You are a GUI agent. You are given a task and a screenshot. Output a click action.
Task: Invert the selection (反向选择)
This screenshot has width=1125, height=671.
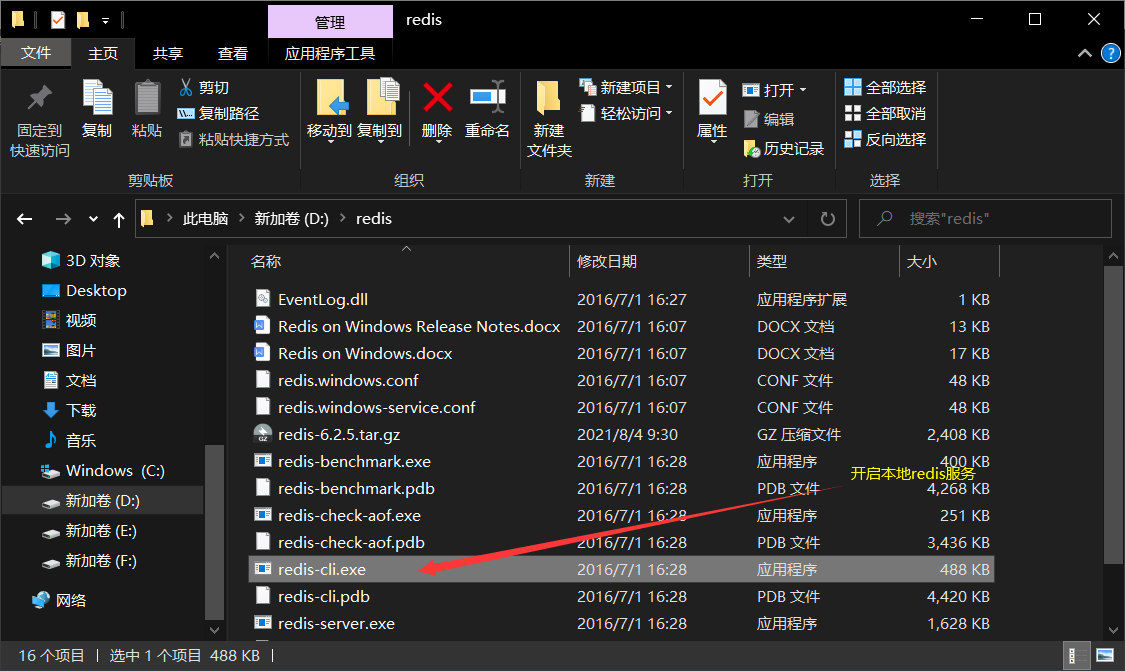pos(885,139)
